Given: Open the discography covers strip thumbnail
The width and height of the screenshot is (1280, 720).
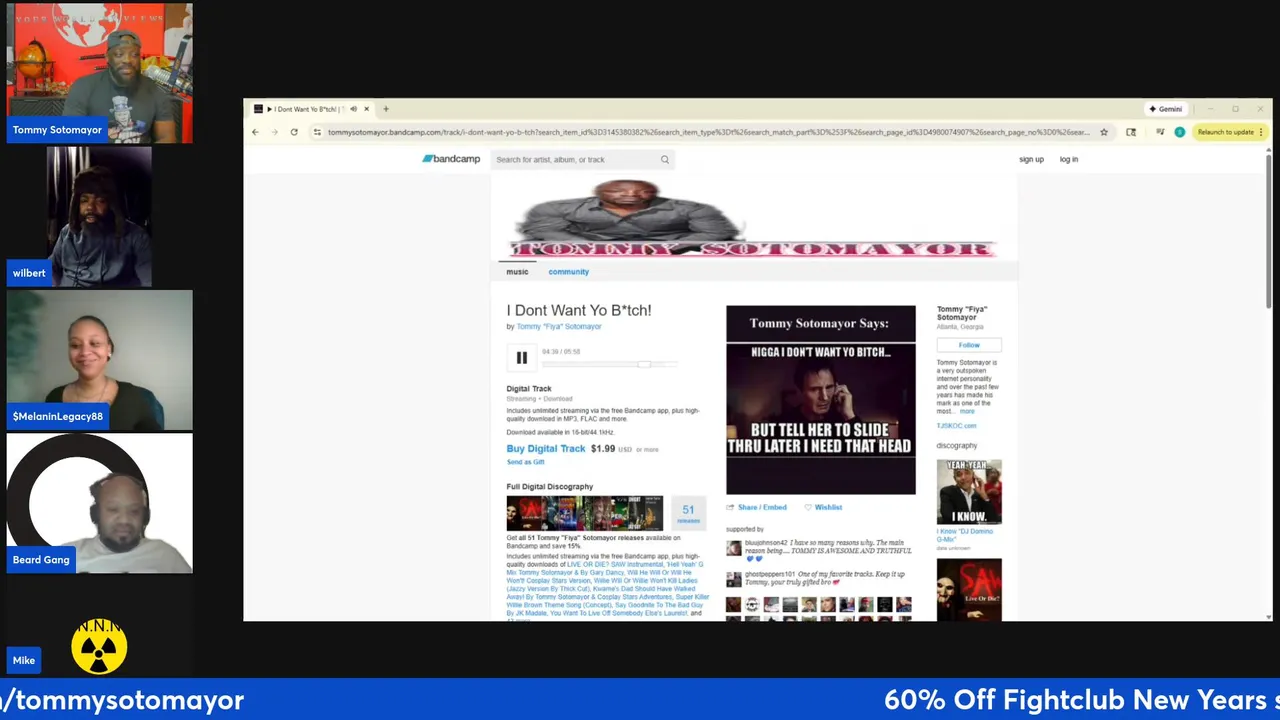Looking at the screenshot, I should (x=584, y=513).
